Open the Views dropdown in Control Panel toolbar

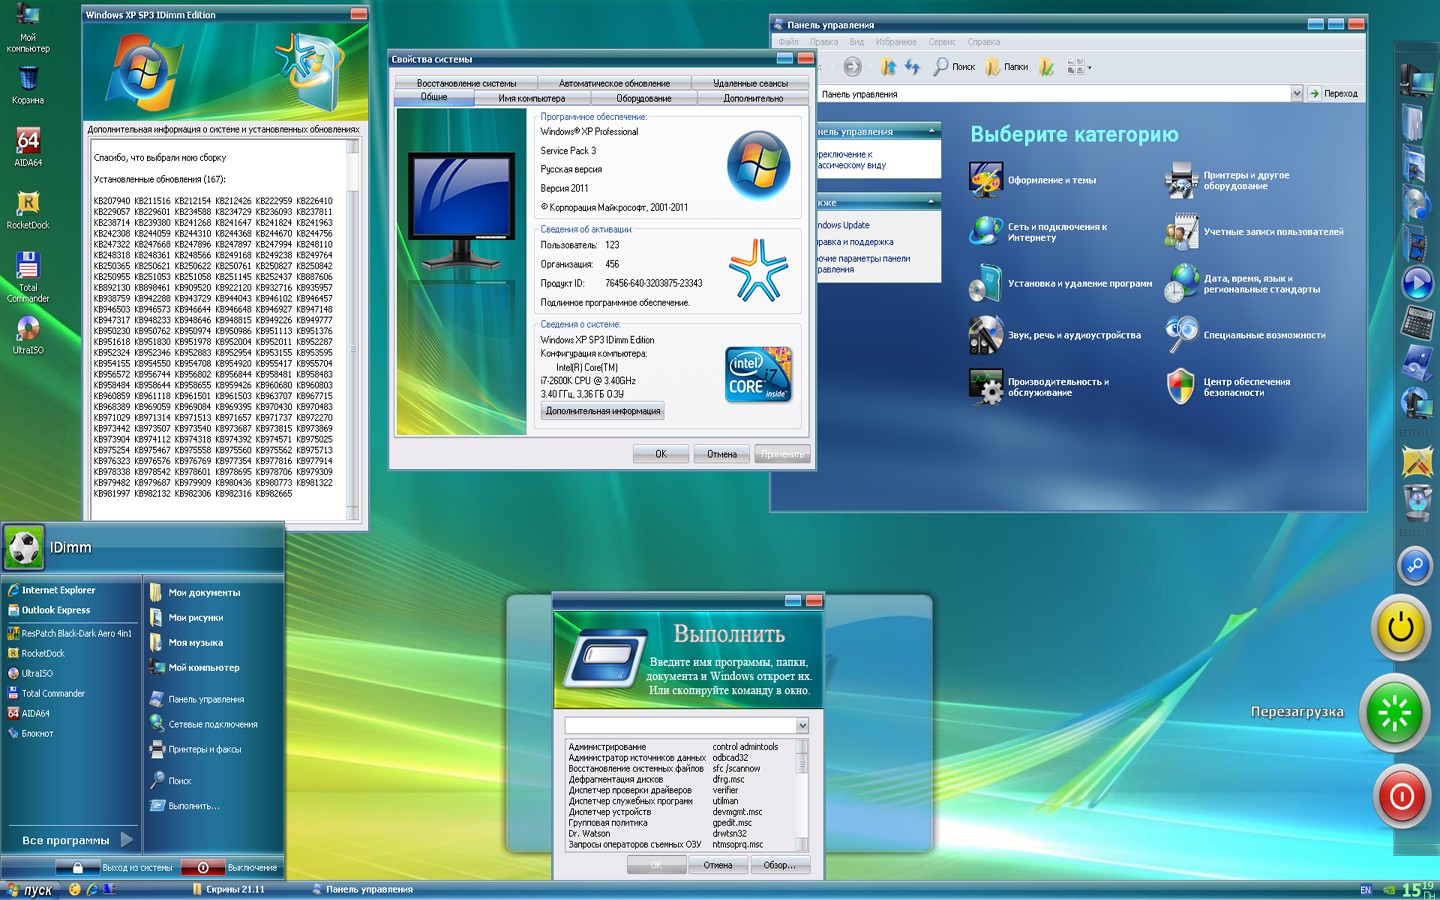coord(1078,67)
